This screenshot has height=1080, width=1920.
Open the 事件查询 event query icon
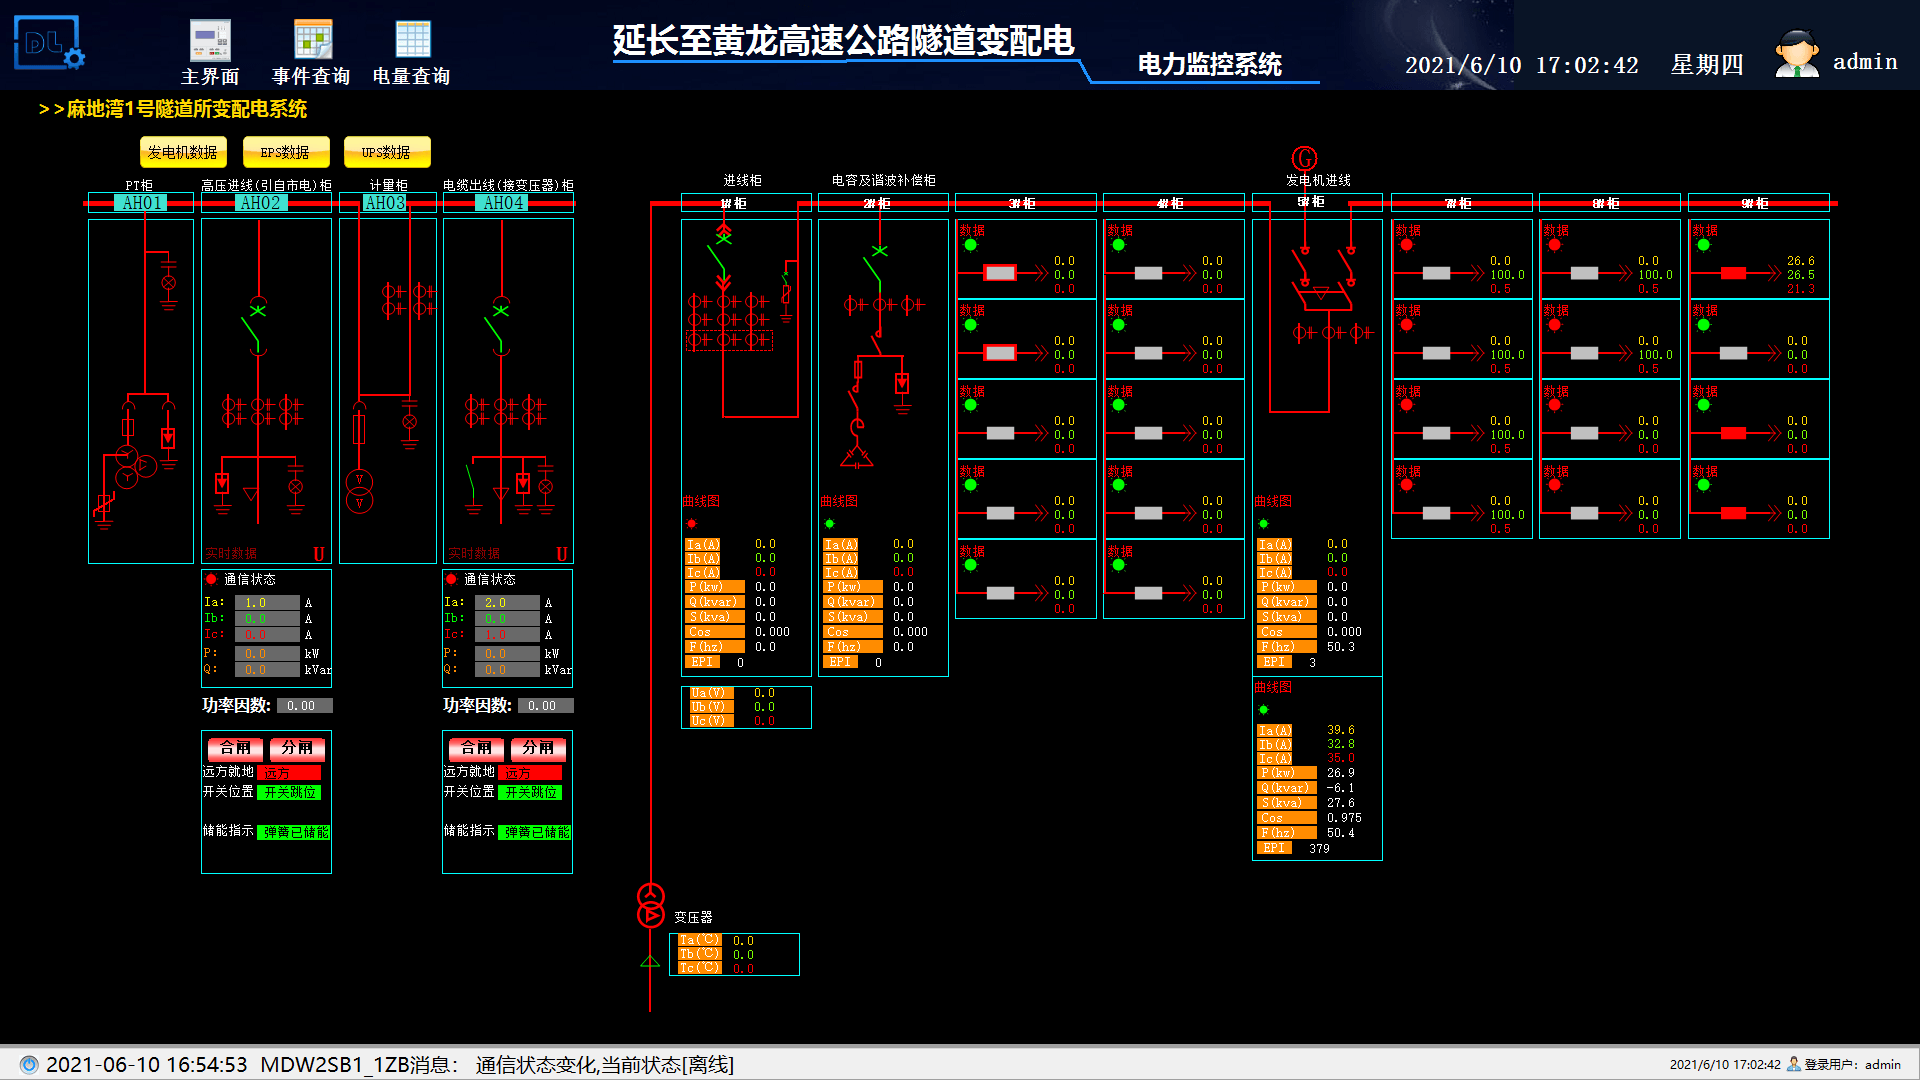point(312,41)
